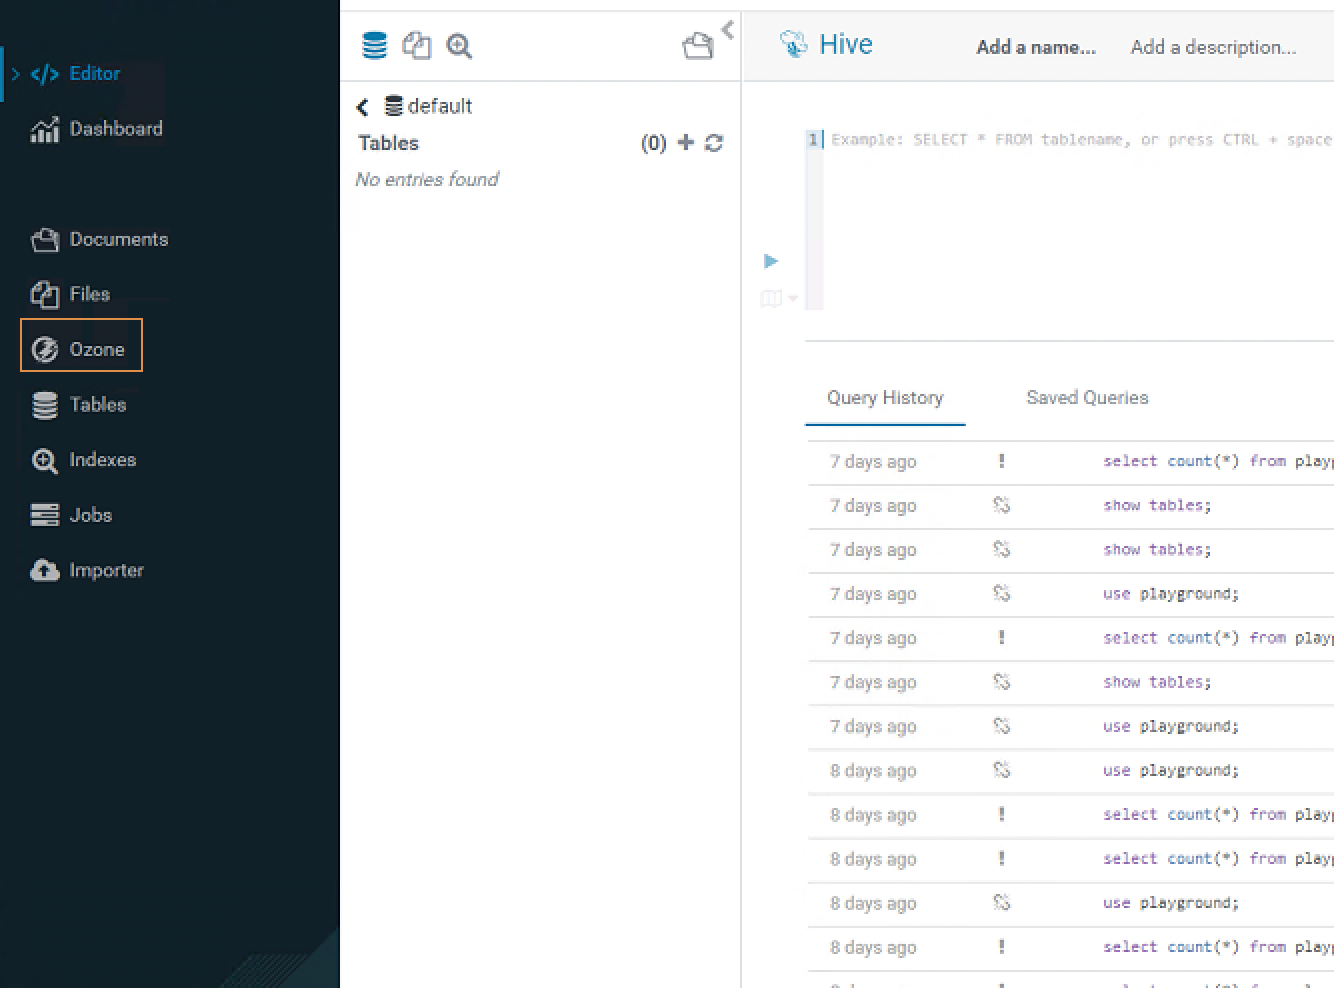Run the query with the play button
Screen dimensions: 1334x988
pyautogui.click(x=770, y=261)
